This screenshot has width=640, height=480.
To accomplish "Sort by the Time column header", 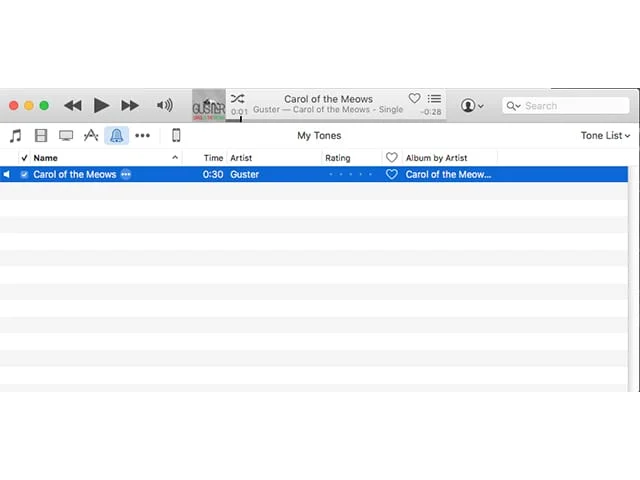I will tap(213, 158).
